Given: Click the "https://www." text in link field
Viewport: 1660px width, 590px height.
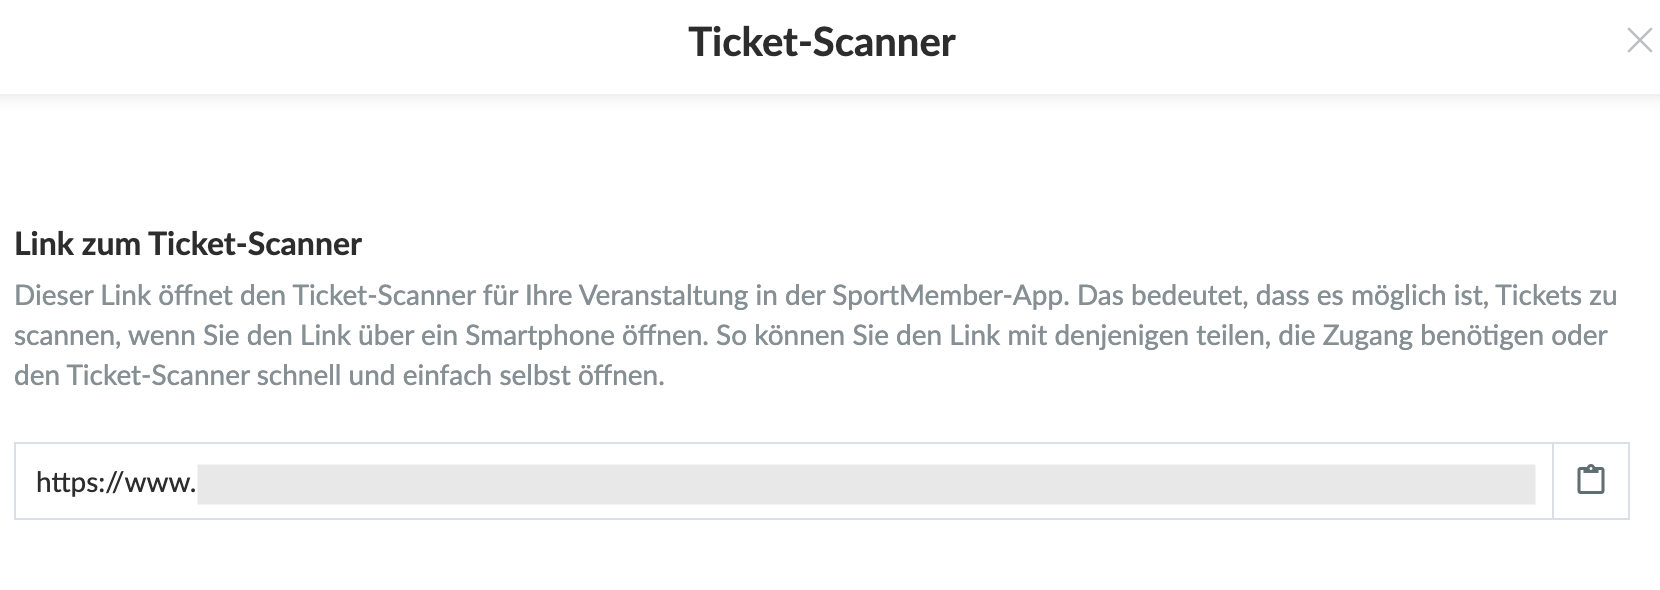Looking at the screenshot, I should [115, 483].
